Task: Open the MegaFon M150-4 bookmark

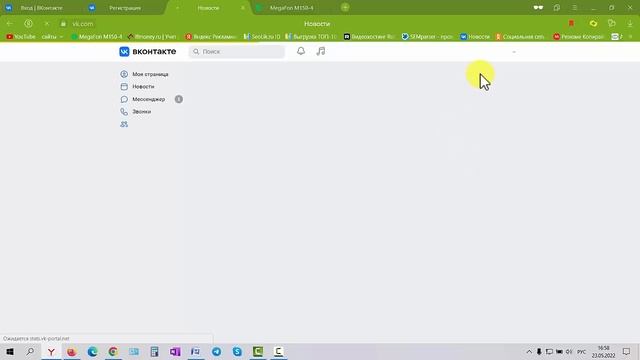Action: (x=97, y=37)
